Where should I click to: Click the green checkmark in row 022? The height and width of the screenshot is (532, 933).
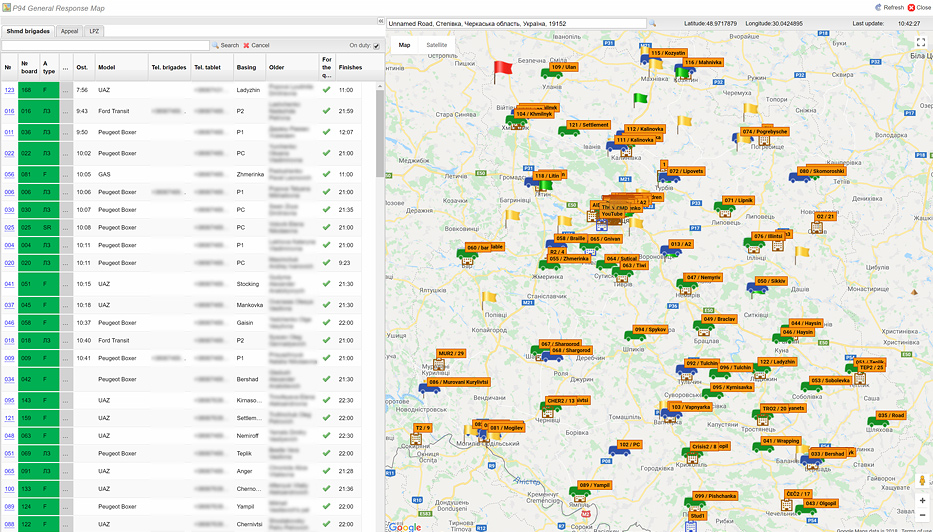[x=327, y=153]
